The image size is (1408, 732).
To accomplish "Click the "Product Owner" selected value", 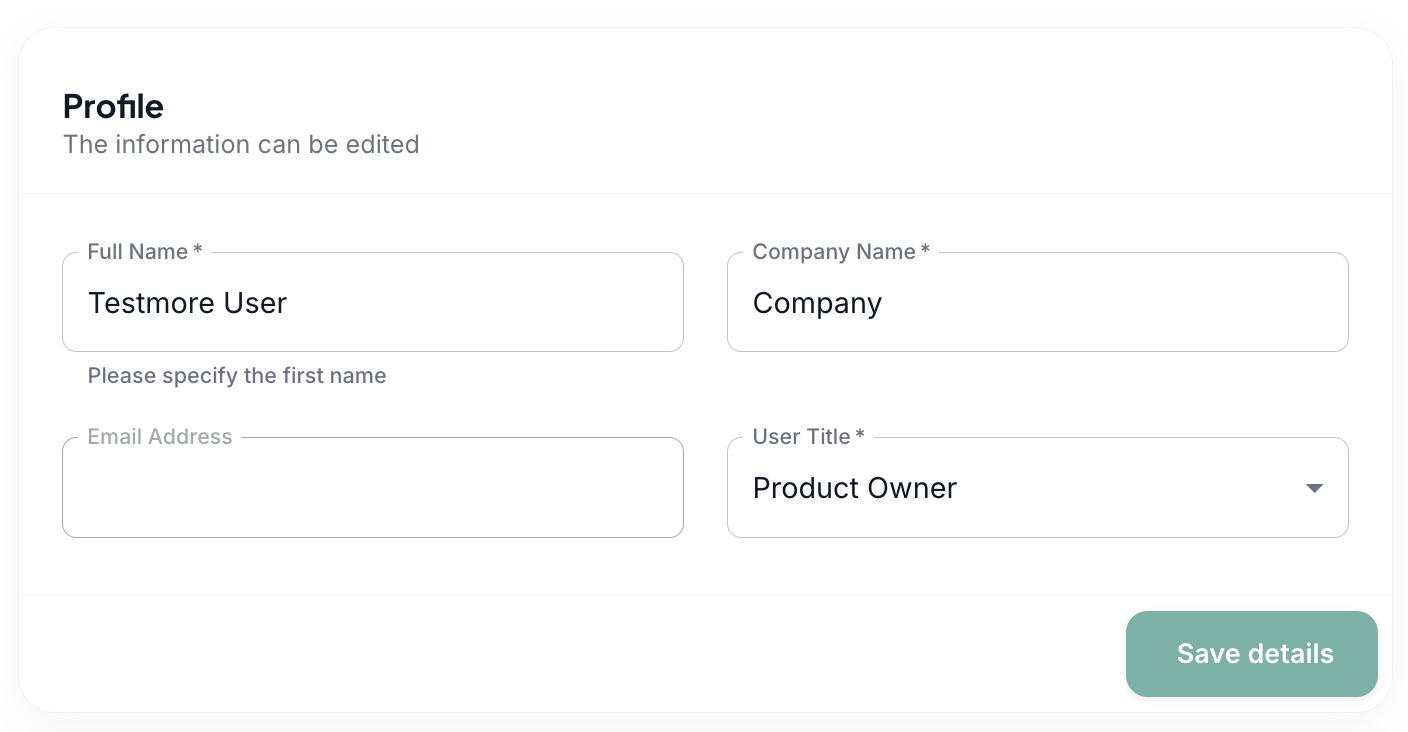I will point(855,488).
